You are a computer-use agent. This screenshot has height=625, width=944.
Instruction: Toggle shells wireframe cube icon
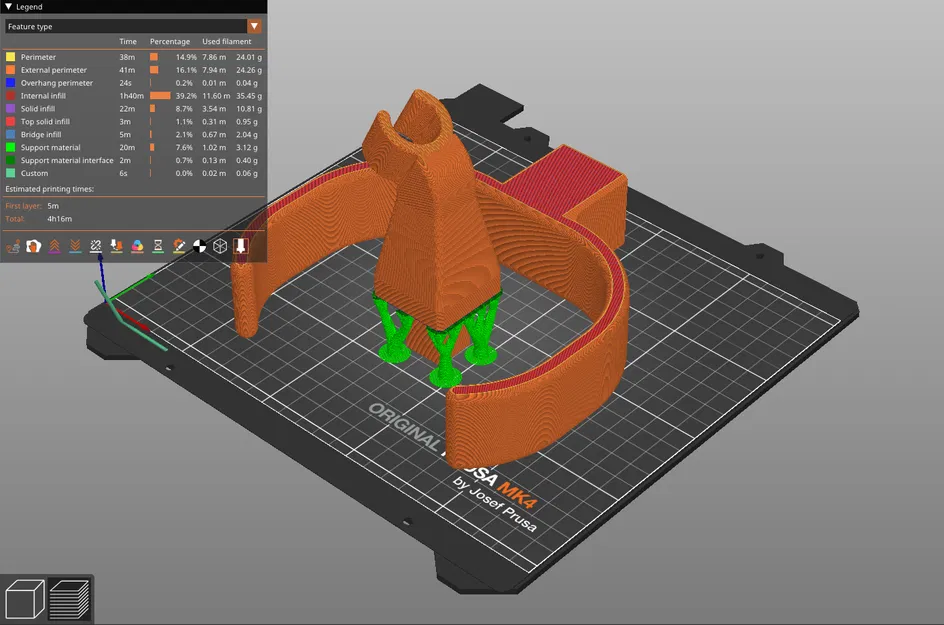tap(220, 246)
